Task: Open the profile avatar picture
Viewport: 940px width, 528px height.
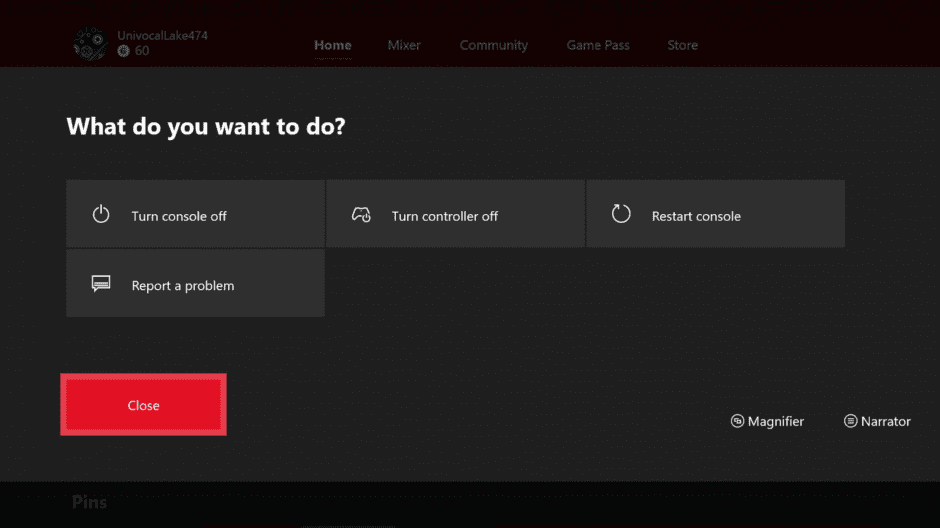Action: (90, 43)
